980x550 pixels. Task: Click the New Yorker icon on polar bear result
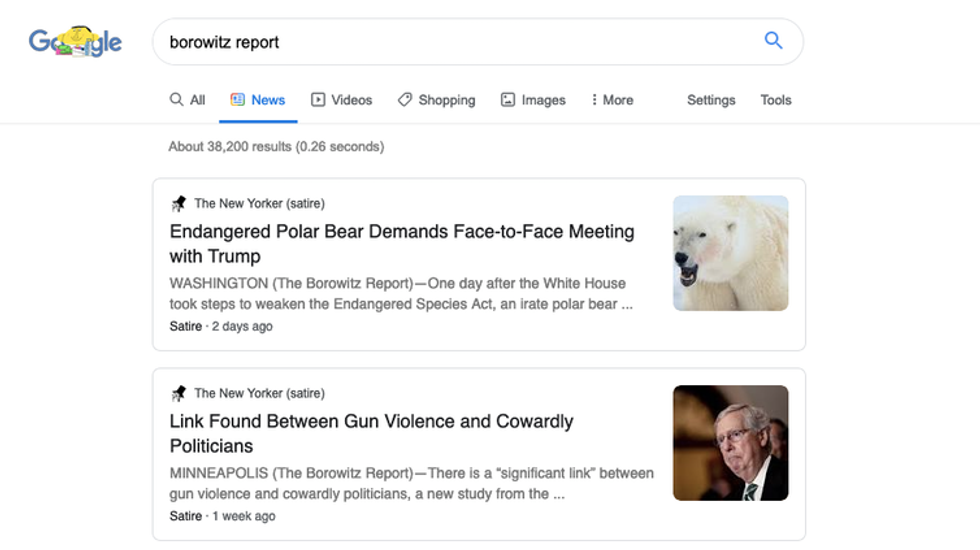point(179,204)
